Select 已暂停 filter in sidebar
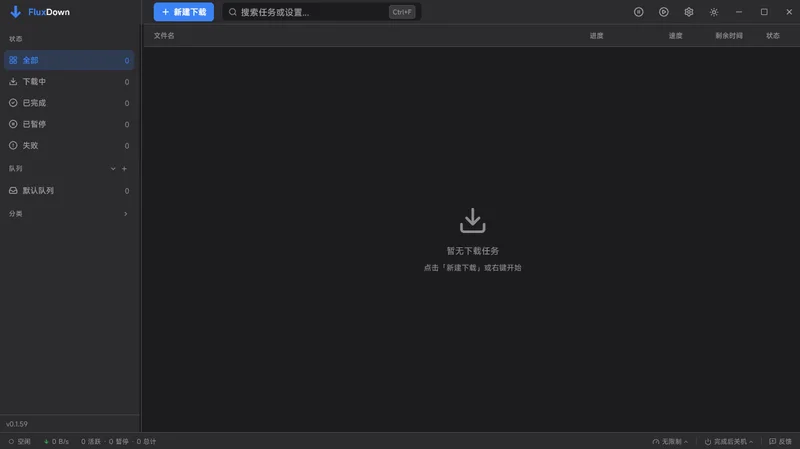This screenshot has width=800, height=449. (x=69, y=124)
